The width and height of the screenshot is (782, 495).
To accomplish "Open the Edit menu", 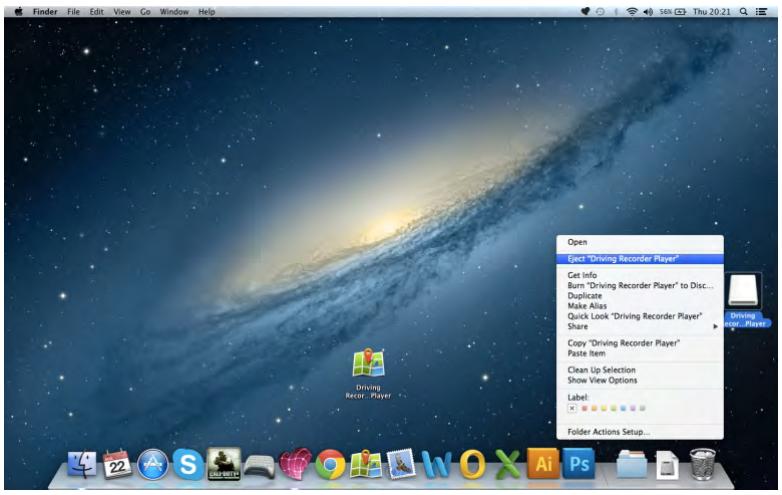I will [96, 11].
